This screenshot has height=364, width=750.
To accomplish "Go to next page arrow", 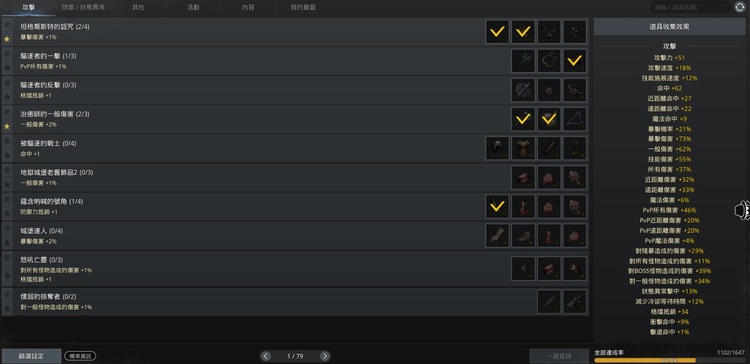I will click(x=324, y=356).
